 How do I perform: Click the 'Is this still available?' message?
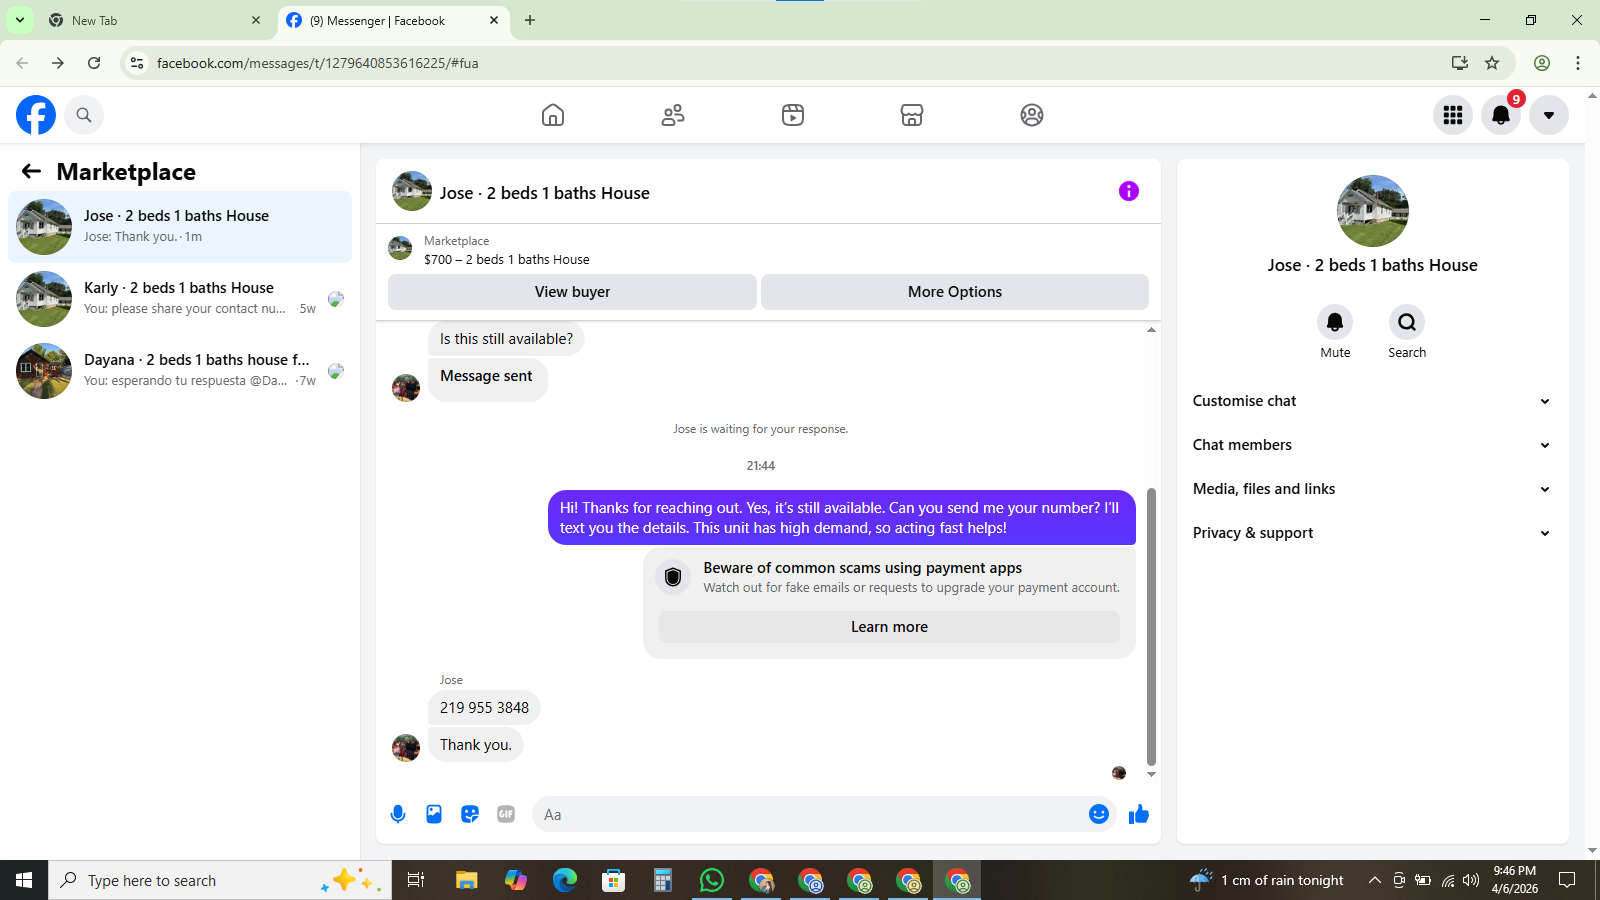pyautogui.click(x=506, y=339)
